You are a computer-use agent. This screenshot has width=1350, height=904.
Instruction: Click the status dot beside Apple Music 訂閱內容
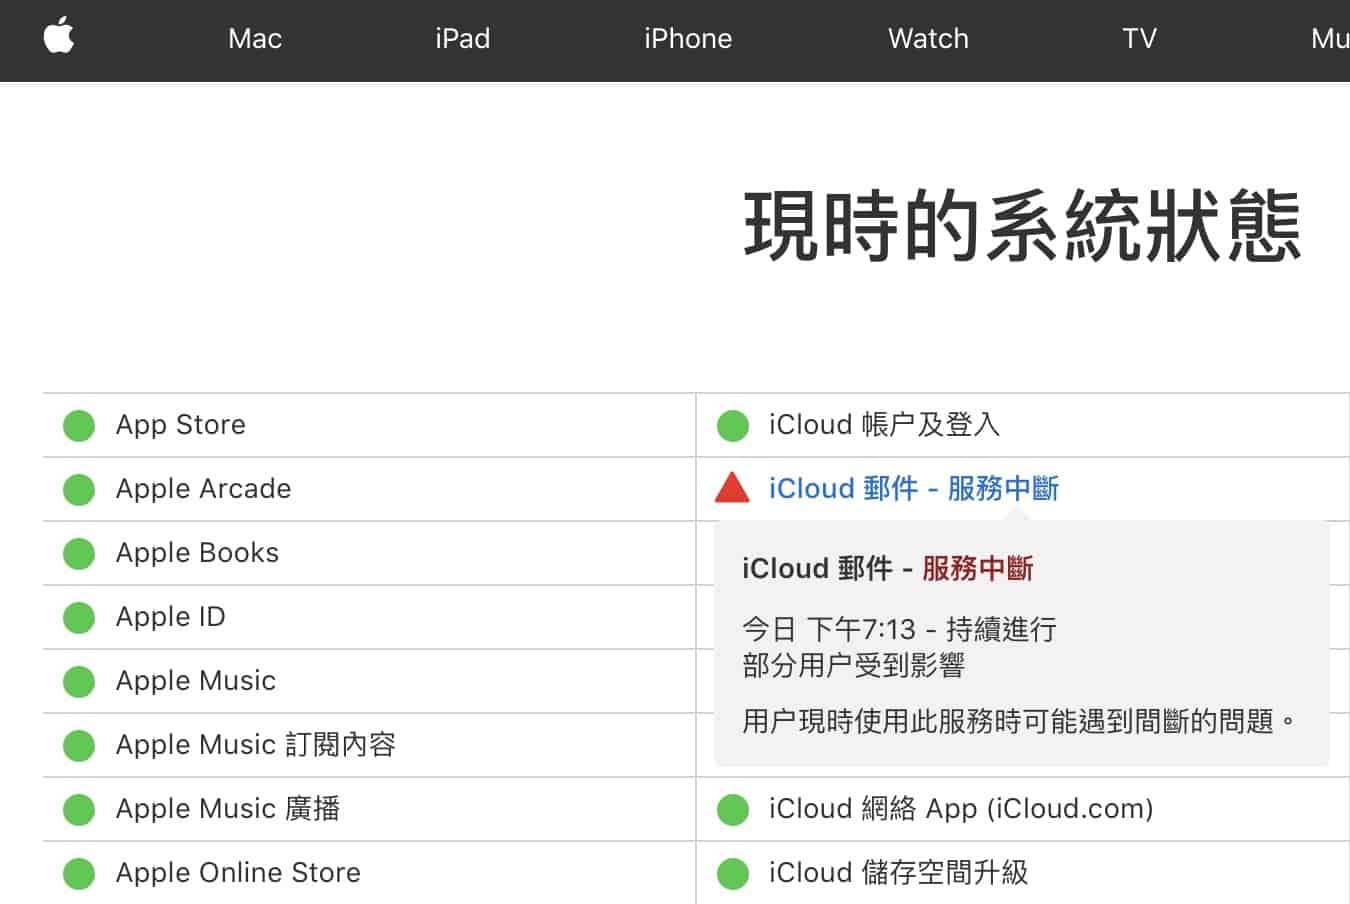79,745
